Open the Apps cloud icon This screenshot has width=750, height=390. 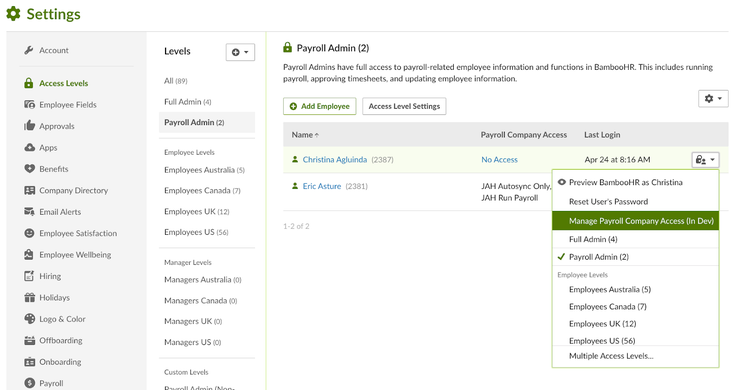(29, 147)
